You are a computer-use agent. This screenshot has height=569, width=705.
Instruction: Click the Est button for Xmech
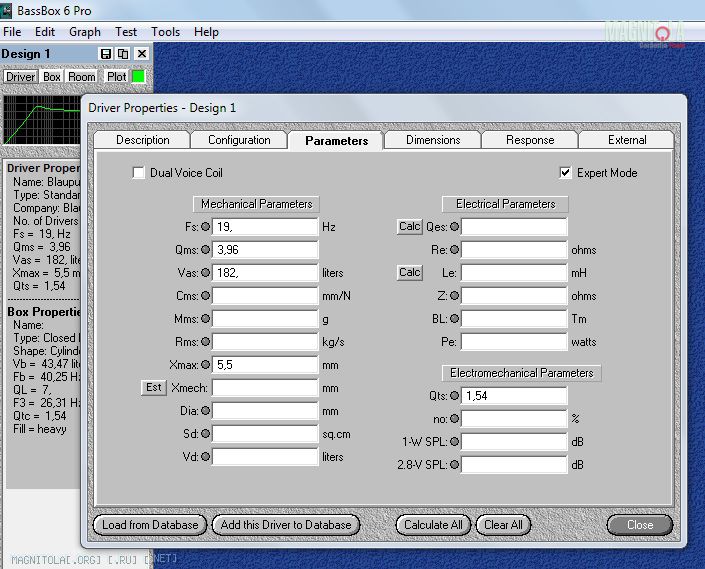pos(154,387)
